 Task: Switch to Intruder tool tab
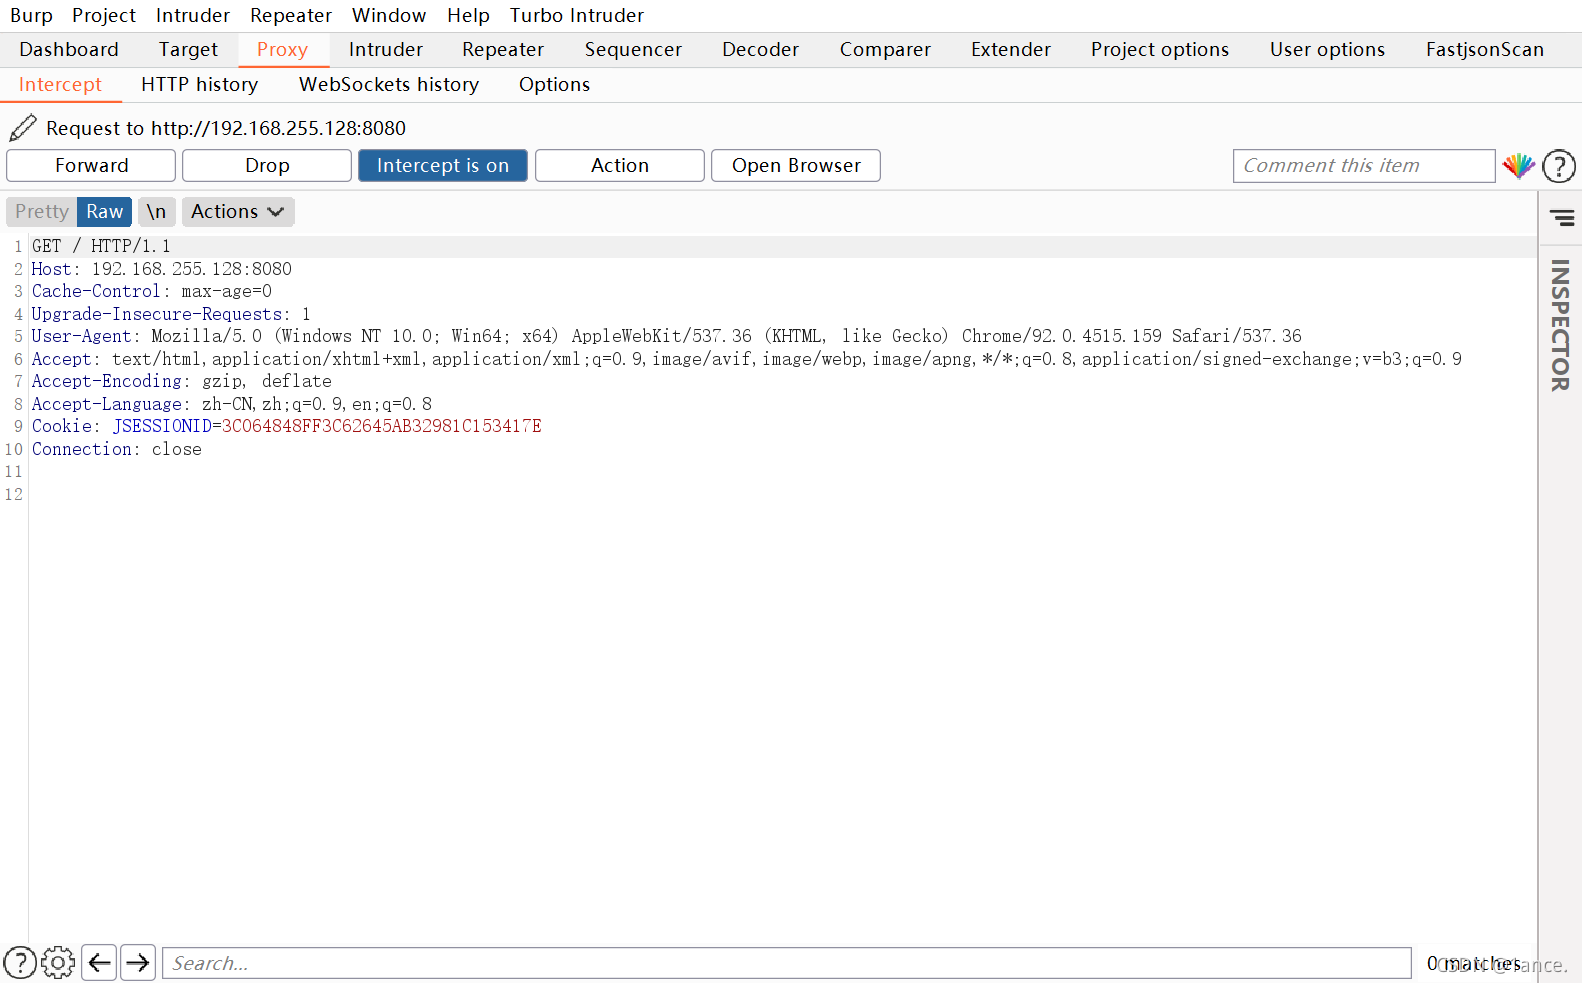coord(386,50)
